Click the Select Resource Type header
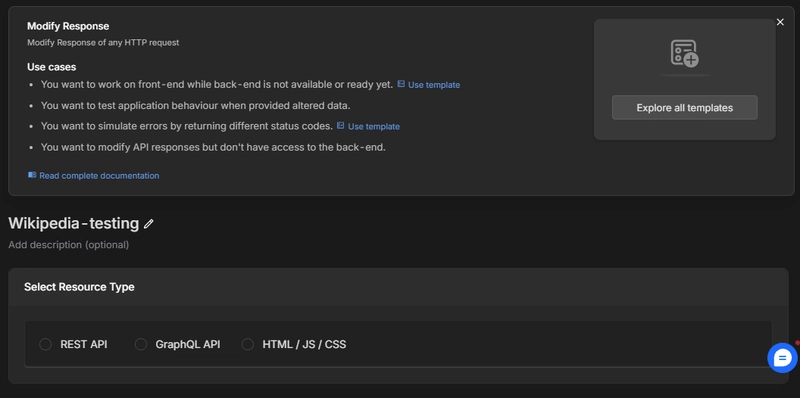Viewport: 800px width, 398px height. tap(79, 287)
